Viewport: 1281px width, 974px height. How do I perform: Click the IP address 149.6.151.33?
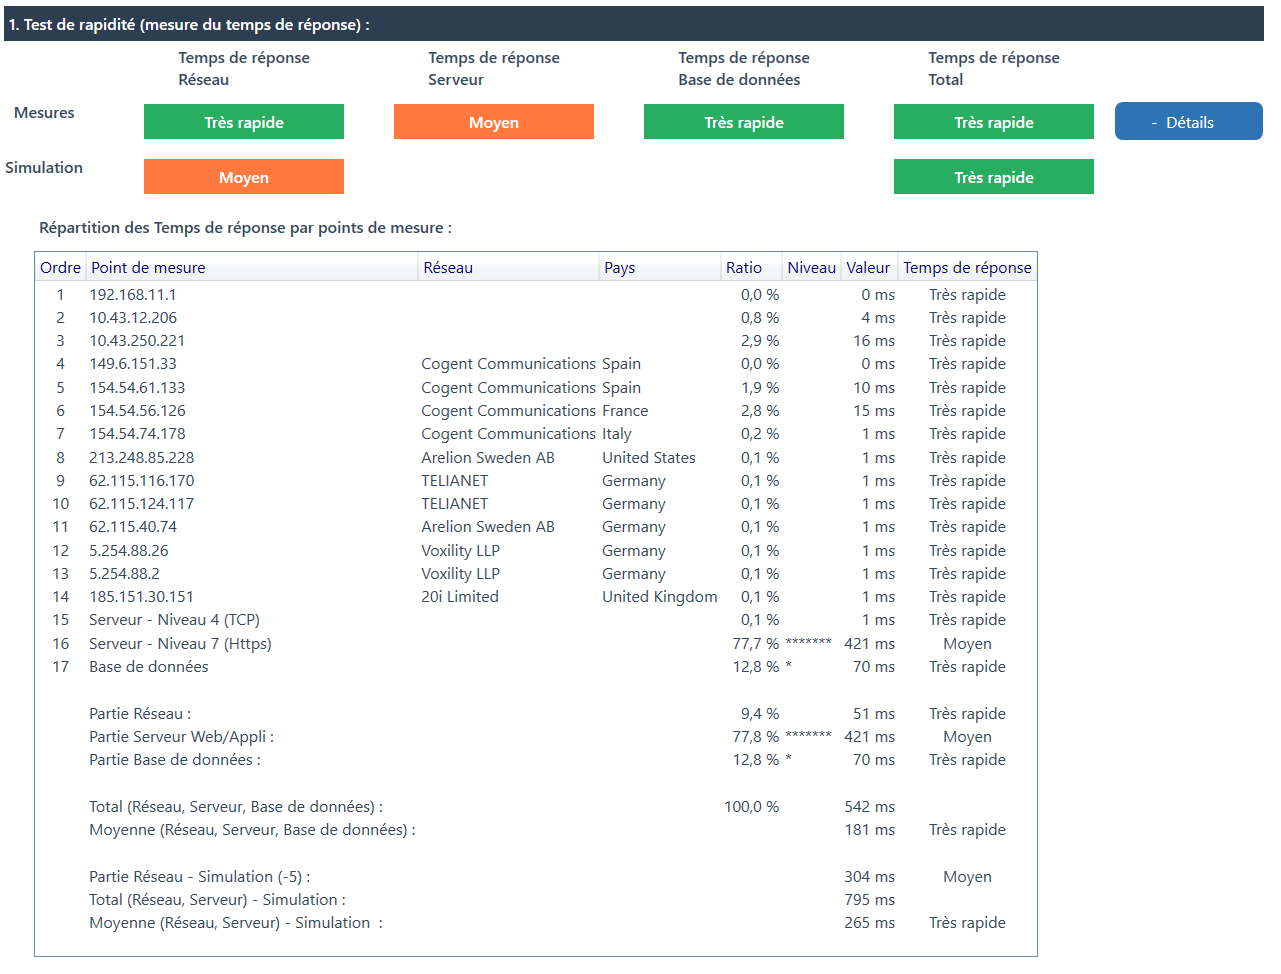click(x=133, y=364)
